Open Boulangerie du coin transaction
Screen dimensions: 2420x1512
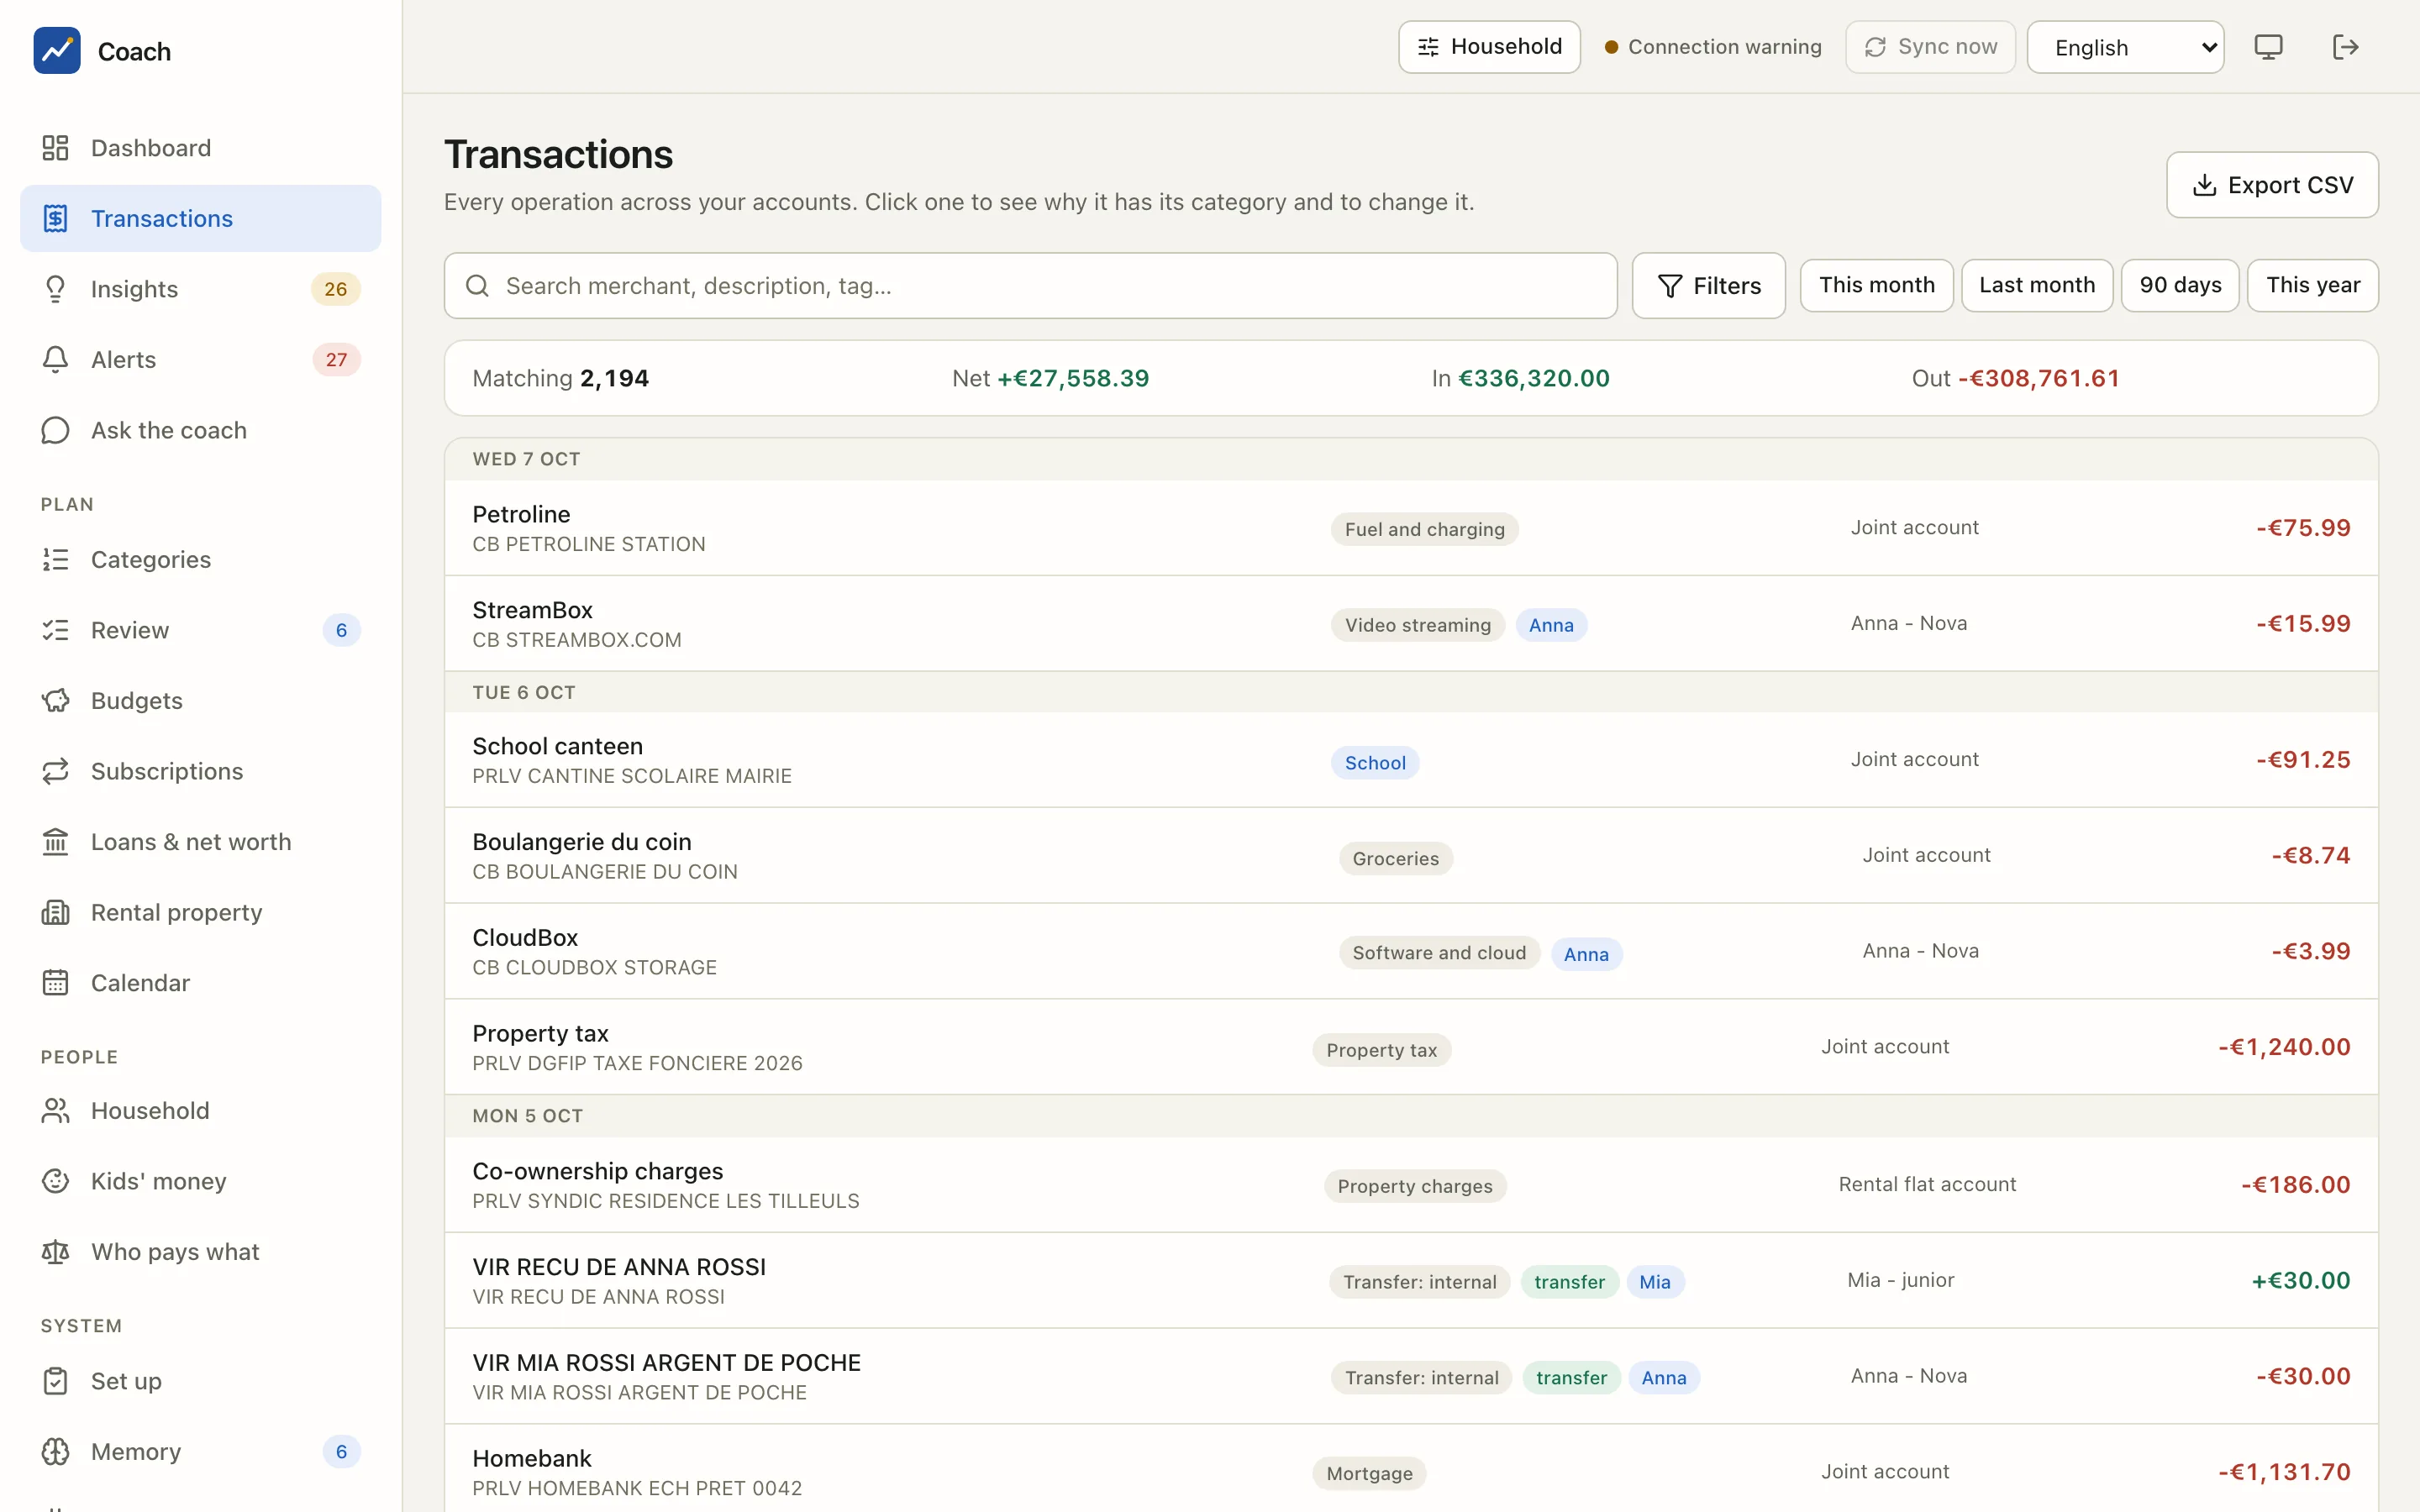click(1411, 856)
